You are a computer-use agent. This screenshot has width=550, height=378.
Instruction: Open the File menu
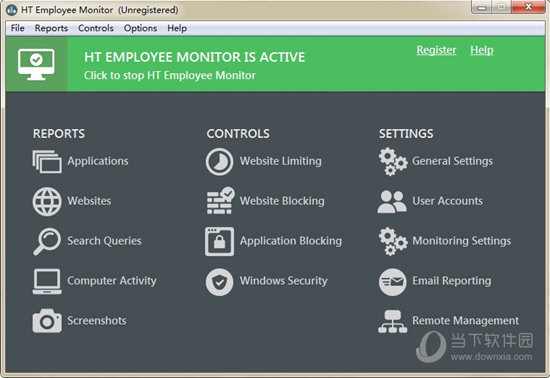(x=18, y=28)
